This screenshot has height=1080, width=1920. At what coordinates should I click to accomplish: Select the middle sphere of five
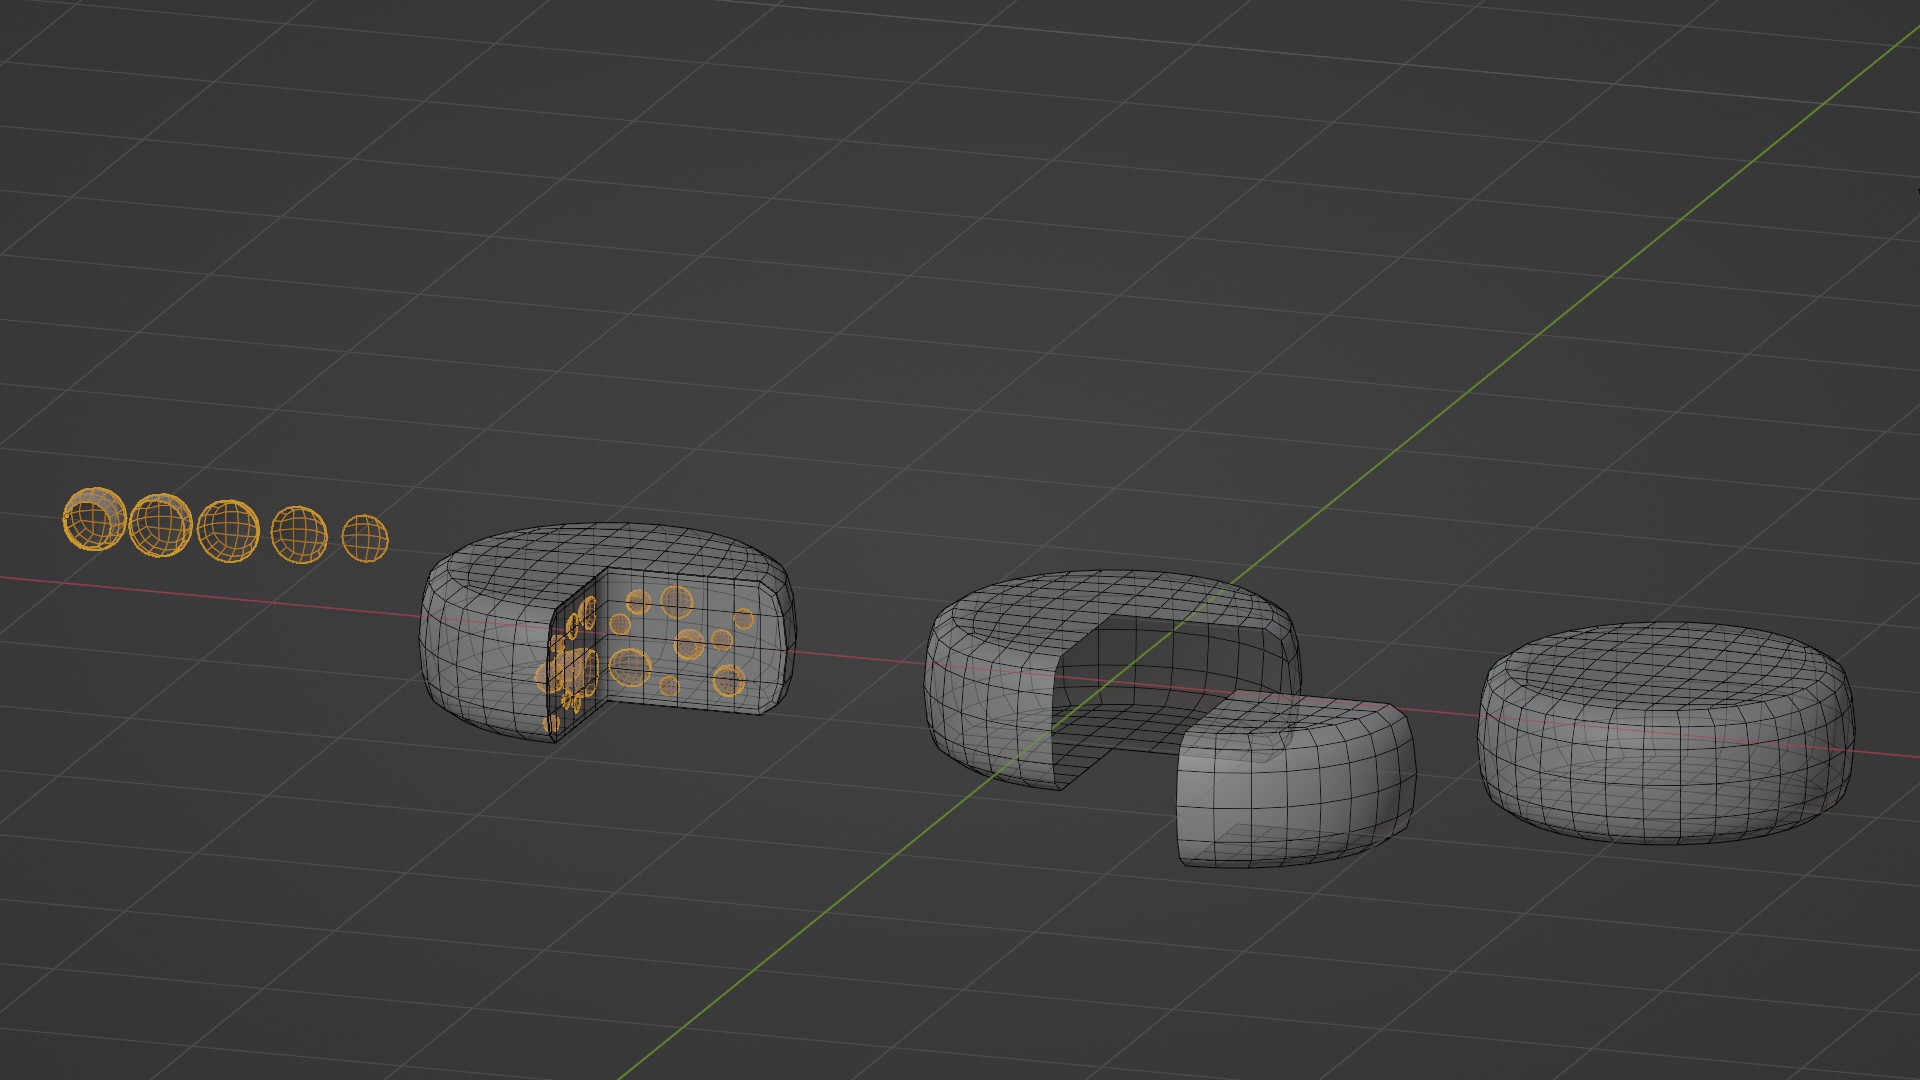[228, 529]
